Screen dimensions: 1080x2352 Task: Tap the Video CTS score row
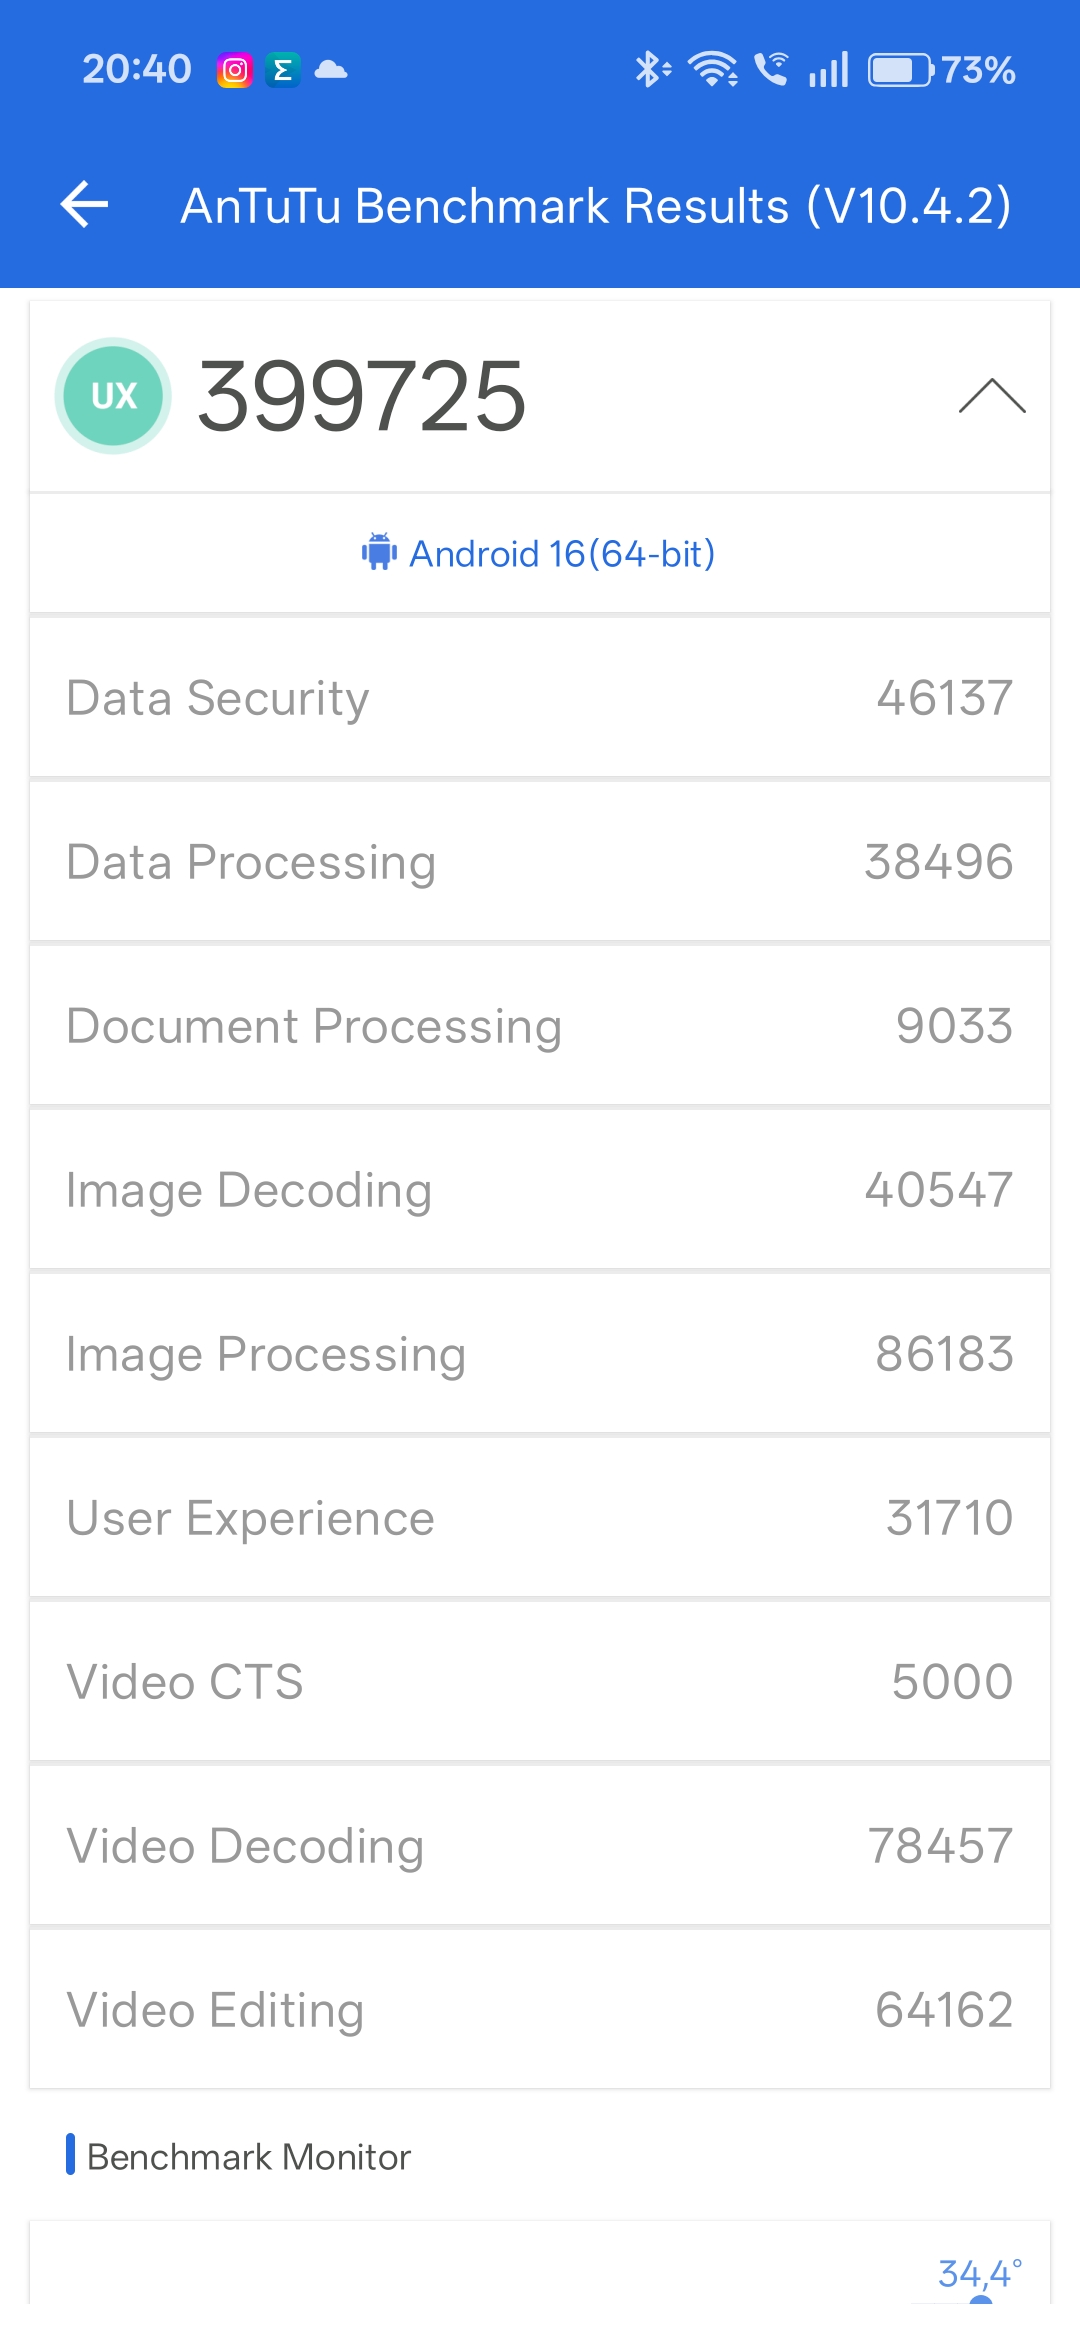pyautogui.click(x=540, y=1682)
